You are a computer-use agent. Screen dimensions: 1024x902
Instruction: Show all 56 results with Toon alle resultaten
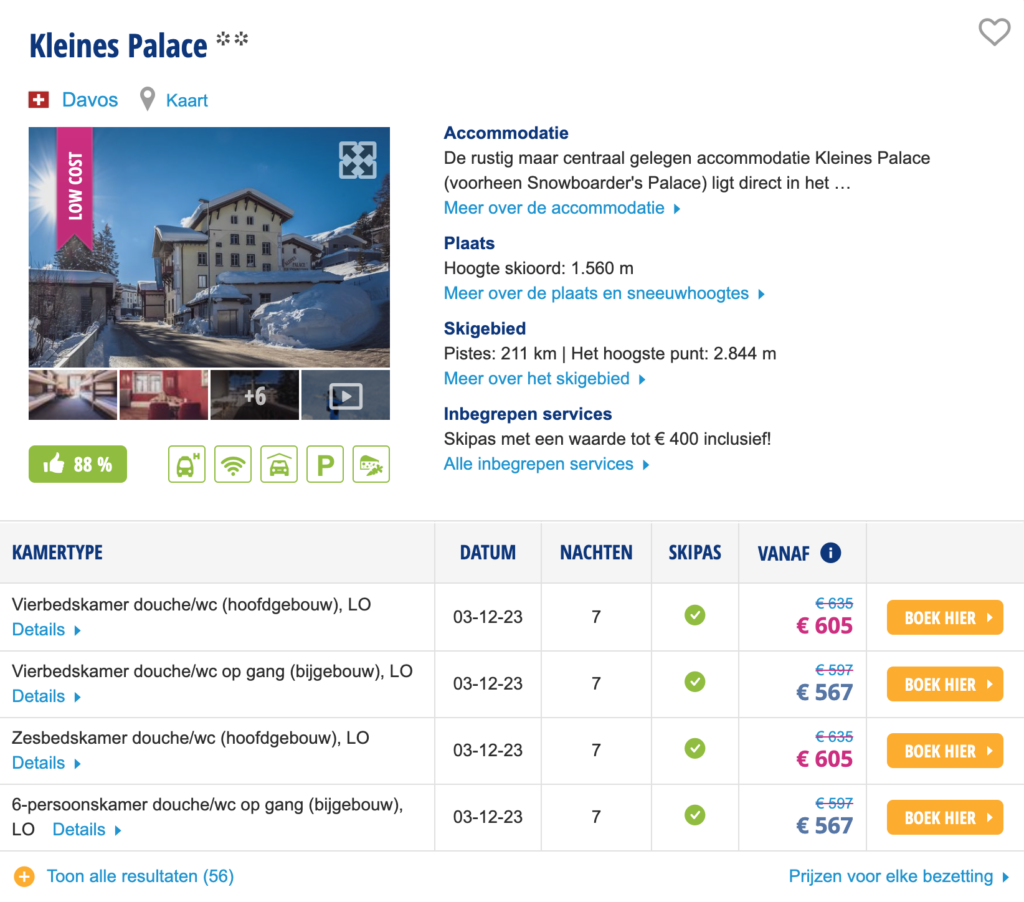(x=139, y=877)
